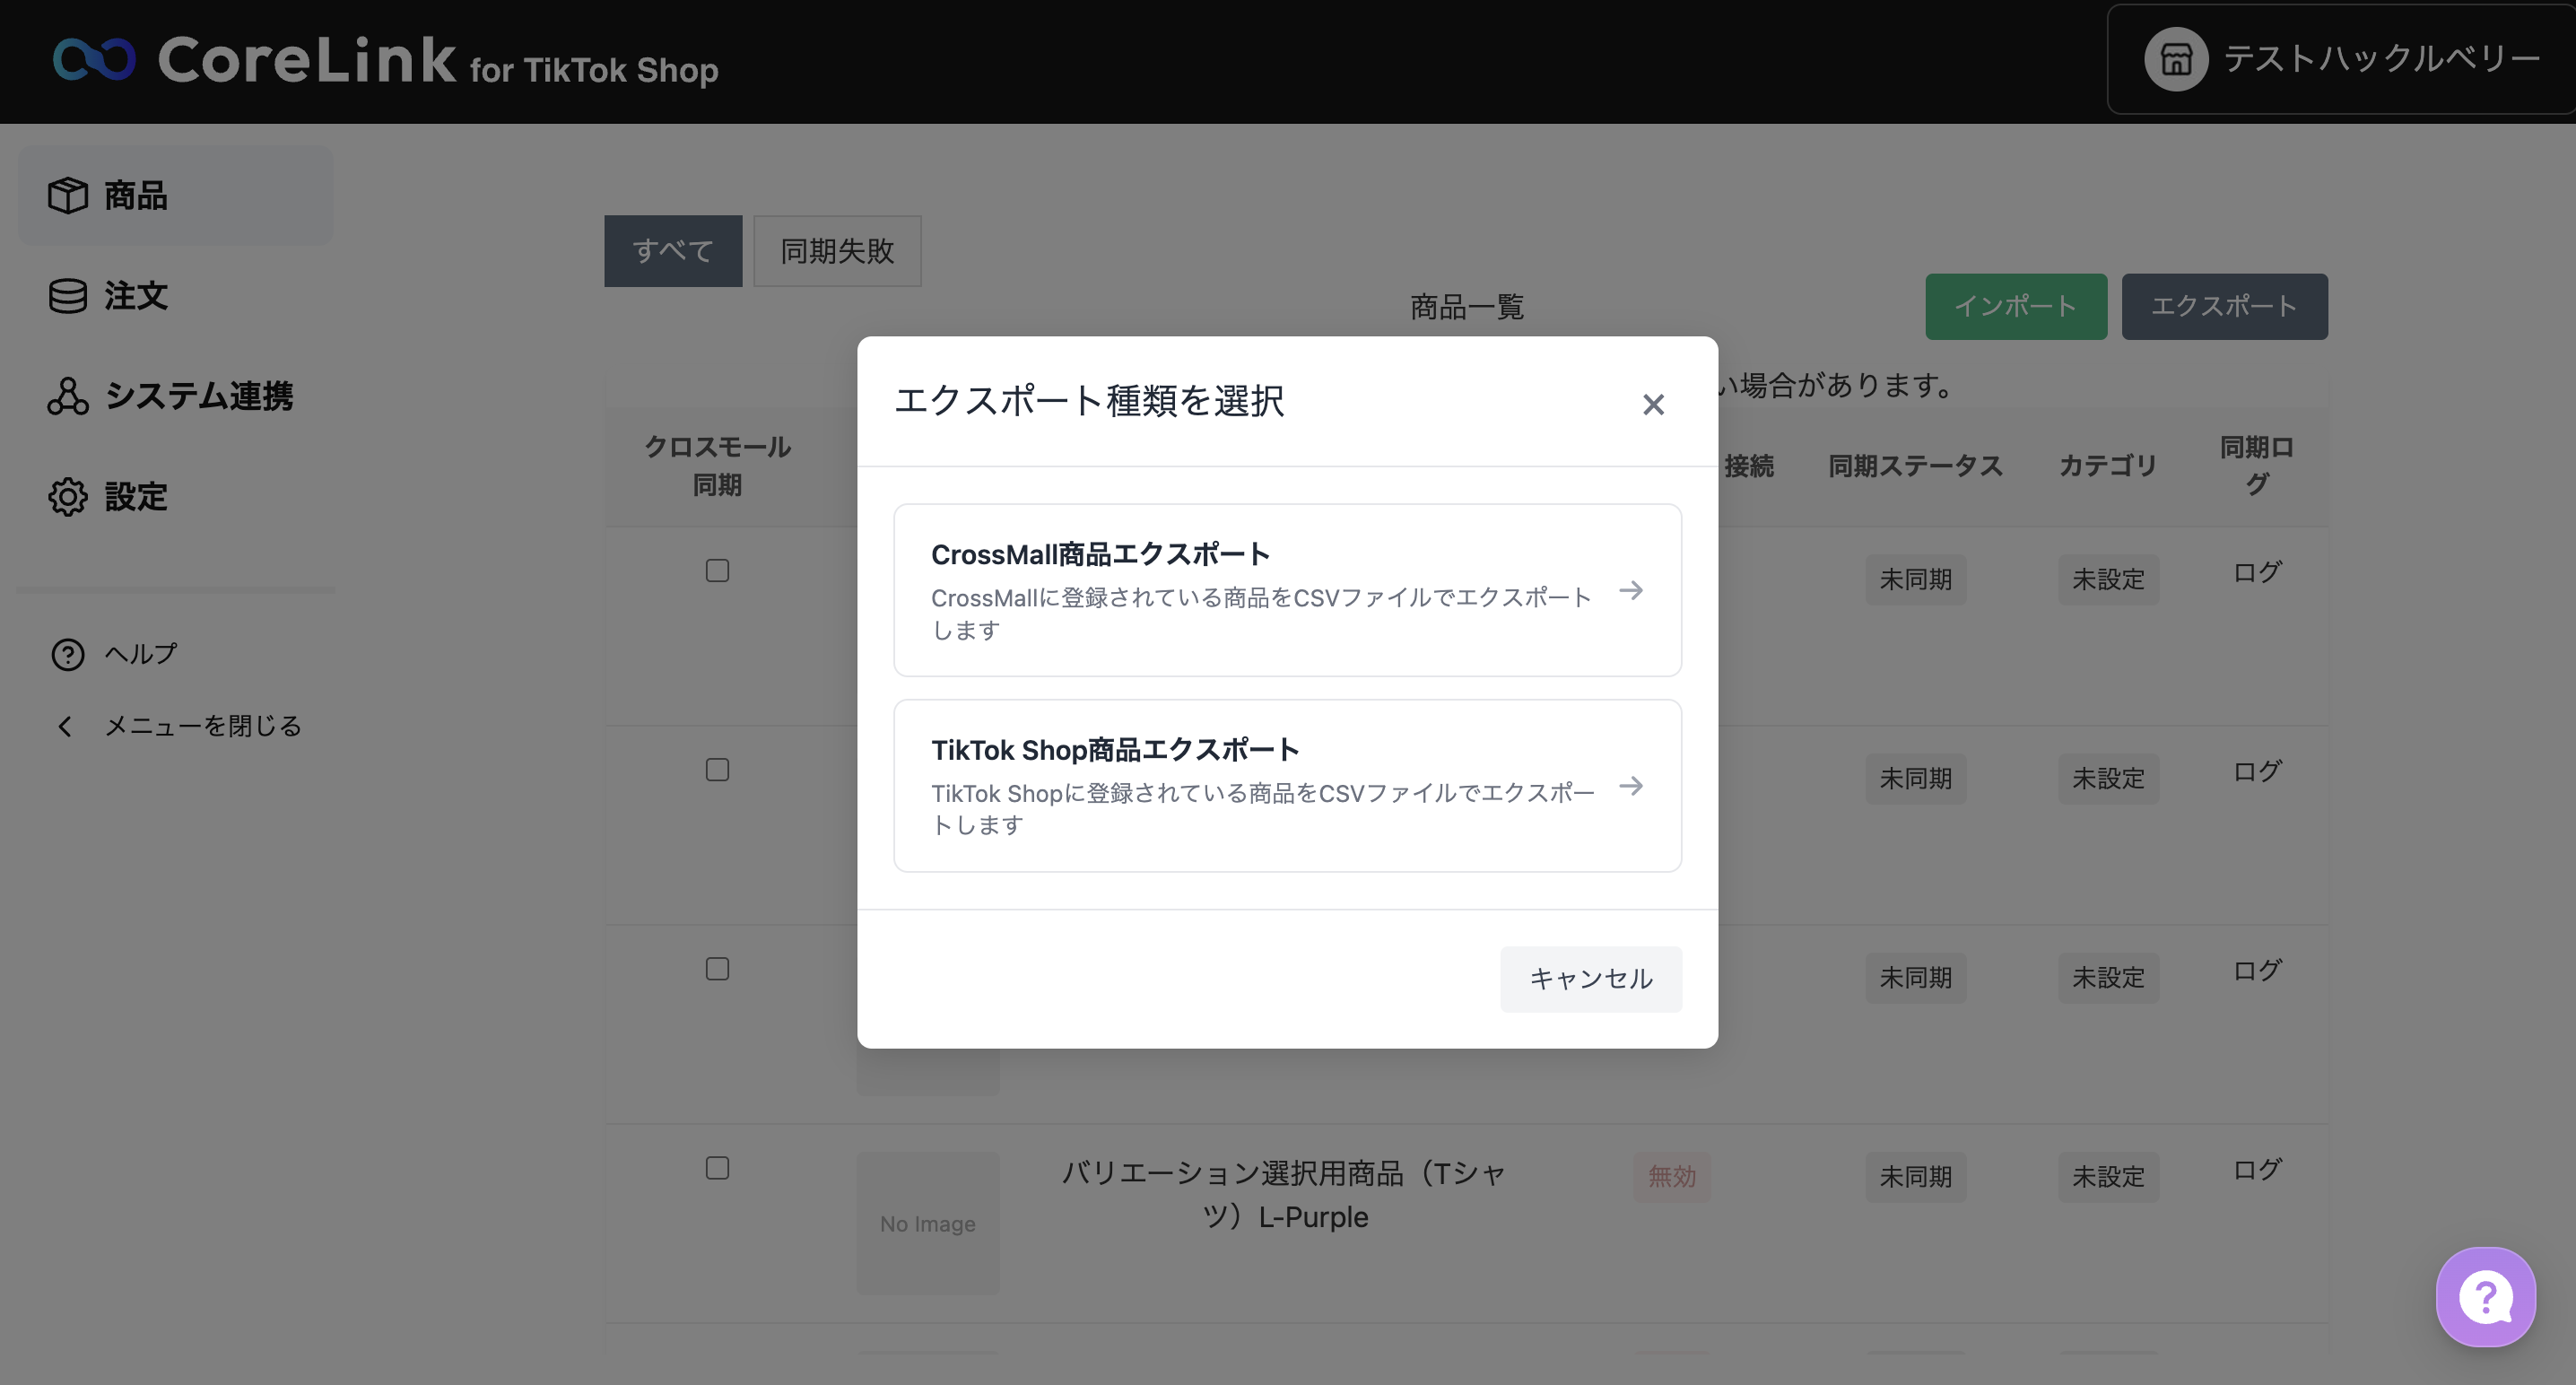The width and height of the screenshot is (2576, 1385).
Task: Toggle the first product row checkbox
Action: tap(717, 571)
